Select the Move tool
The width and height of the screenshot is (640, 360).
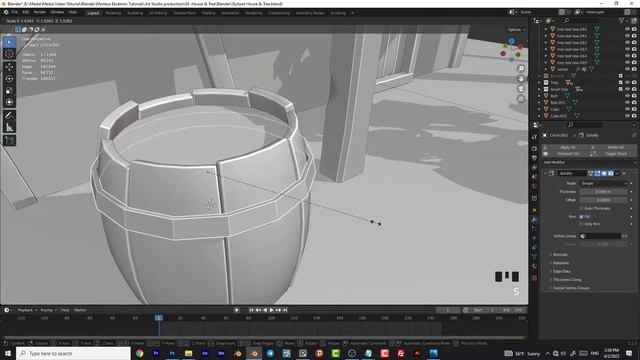[9, 67]
